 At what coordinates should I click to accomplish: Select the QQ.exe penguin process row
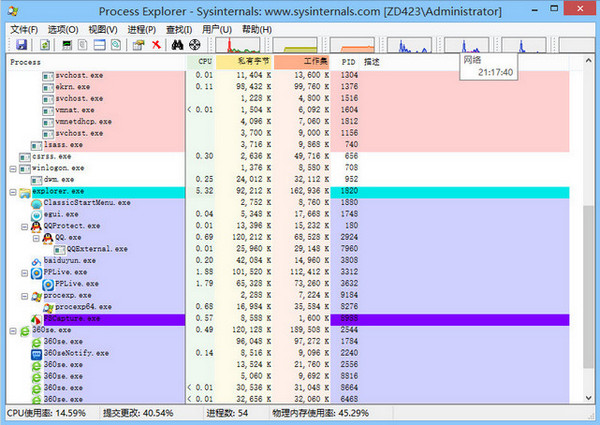67,238
